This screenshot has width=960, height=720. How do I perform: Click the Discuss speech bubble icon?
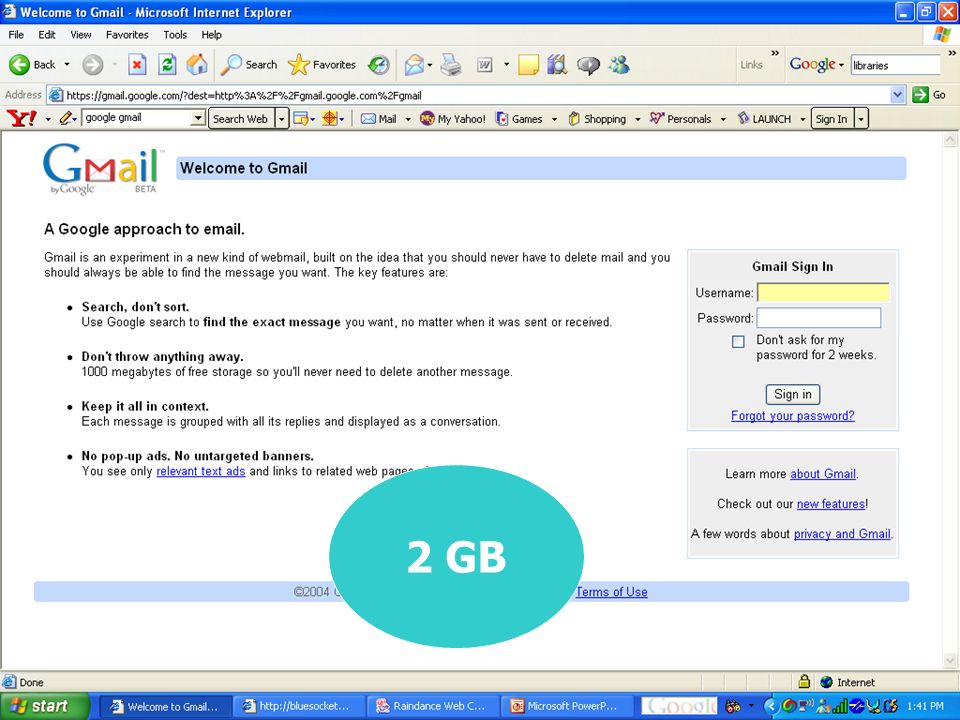click(588, 65)
